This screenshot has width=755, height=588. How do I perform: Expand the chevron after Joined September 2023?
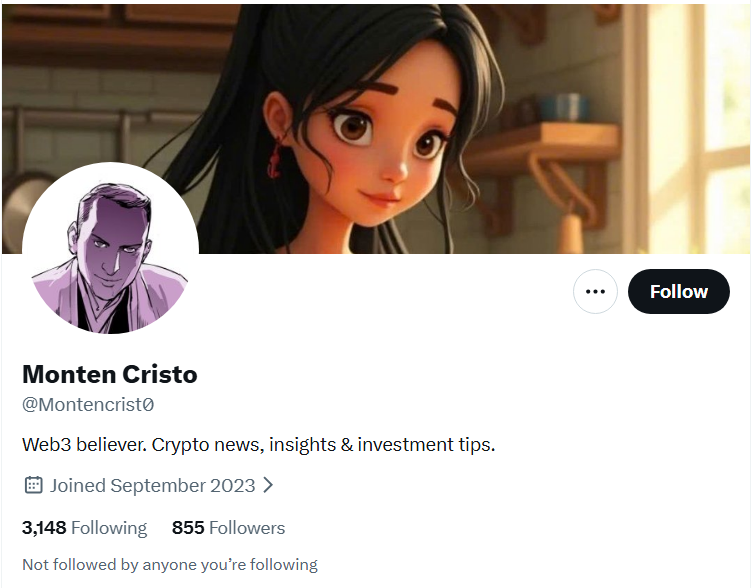click(268, 485)
